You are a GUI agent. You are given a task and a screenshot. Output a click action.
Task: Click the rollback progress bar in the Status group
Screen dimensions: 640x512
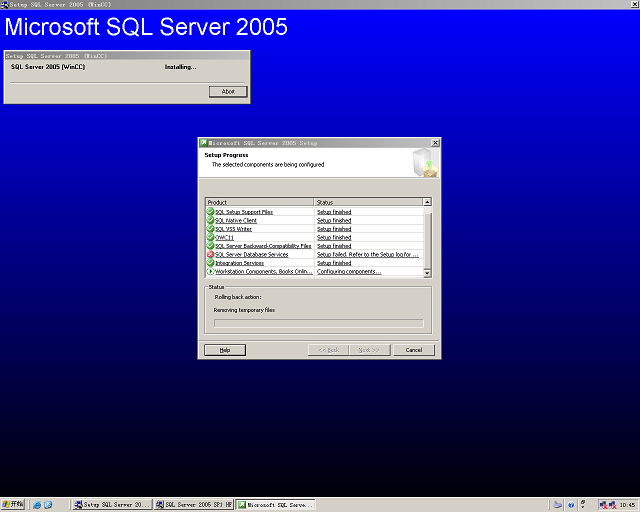pos(319,323)
